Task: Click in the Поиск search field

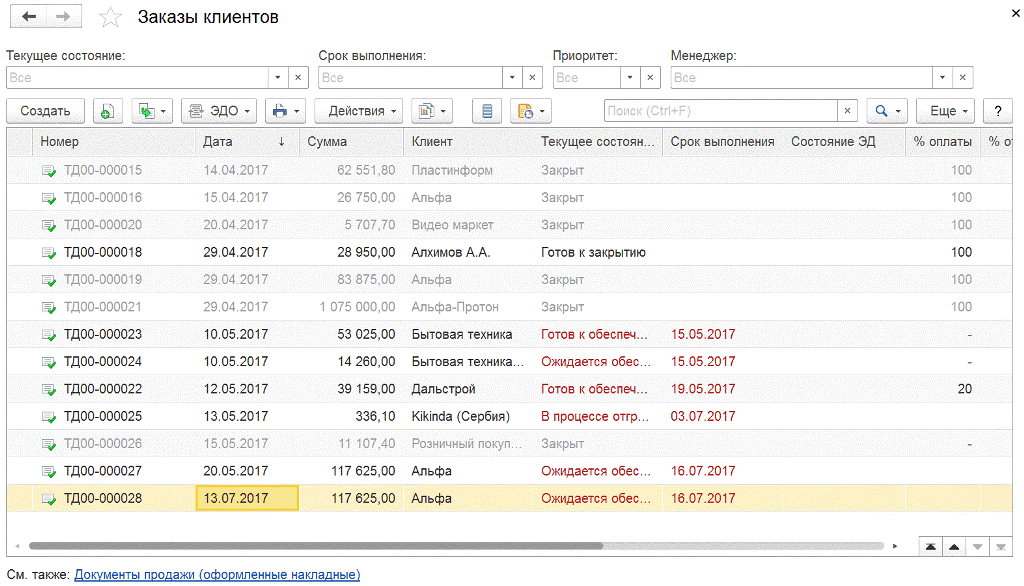Action: 720,111
